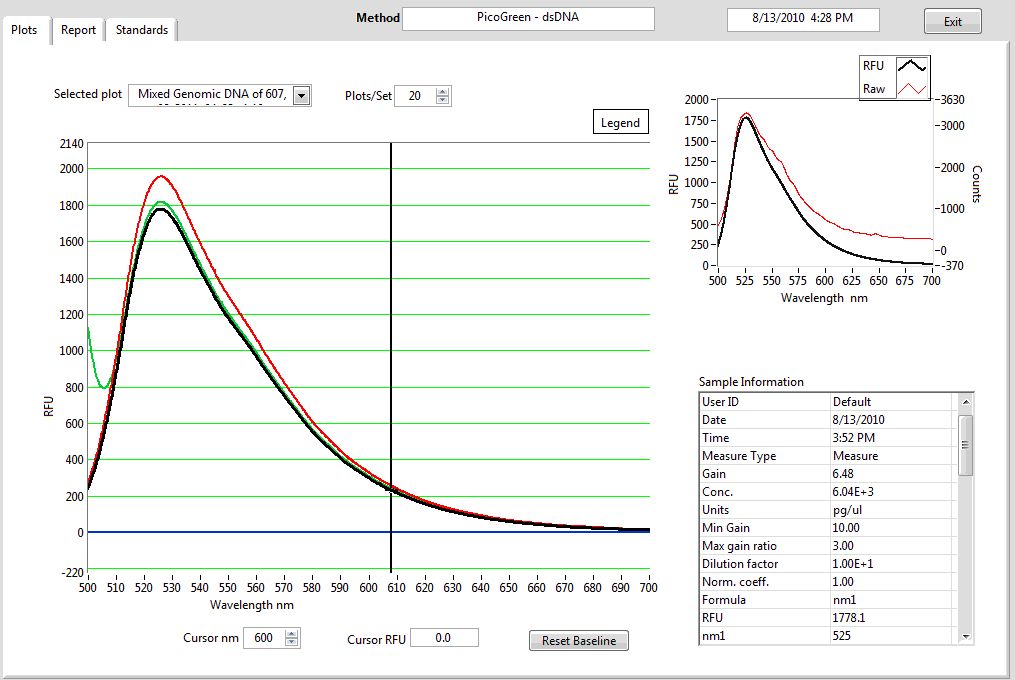Click the Raw red line legend swatch
Screen dimensions: 1015x680
911,89
